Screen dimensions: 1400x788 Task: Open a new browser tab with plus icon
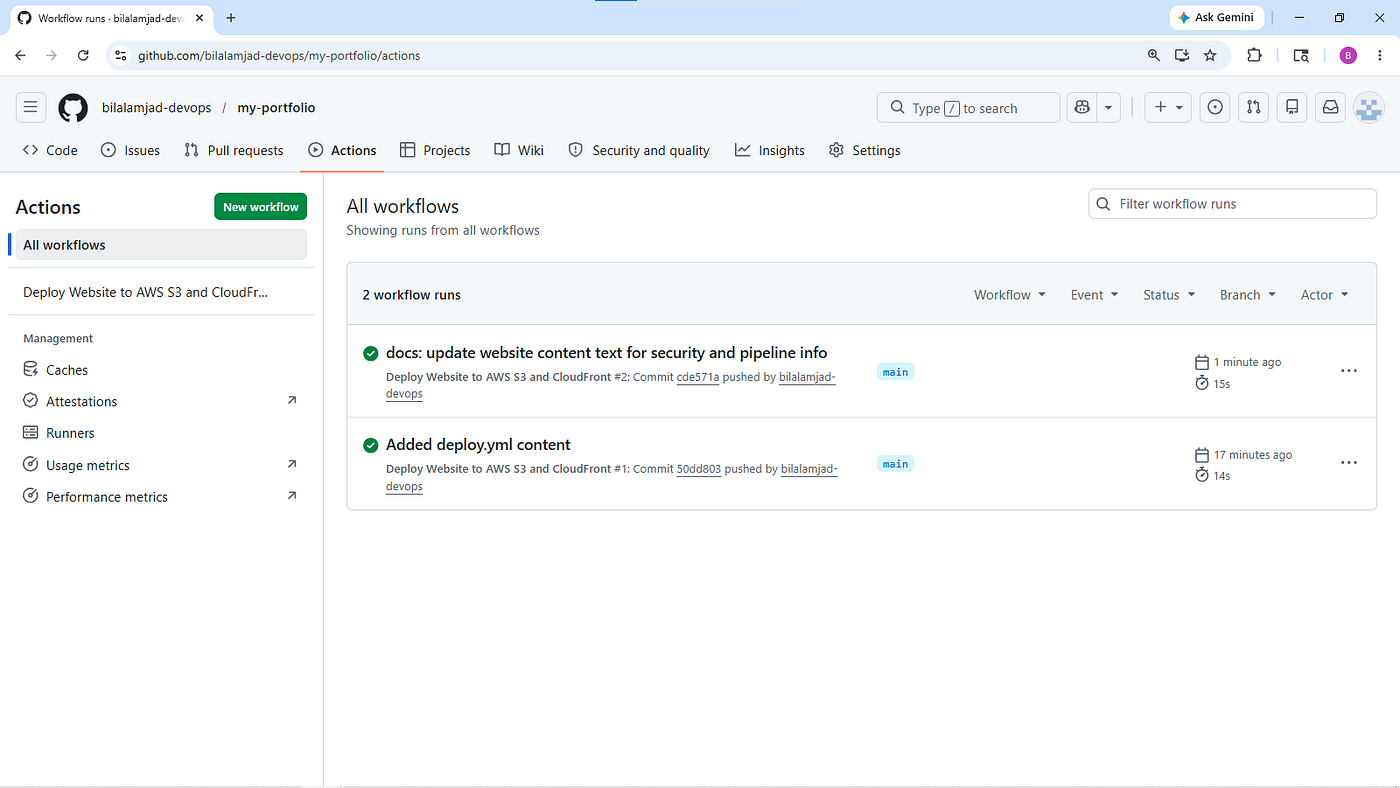click(231, 18)
